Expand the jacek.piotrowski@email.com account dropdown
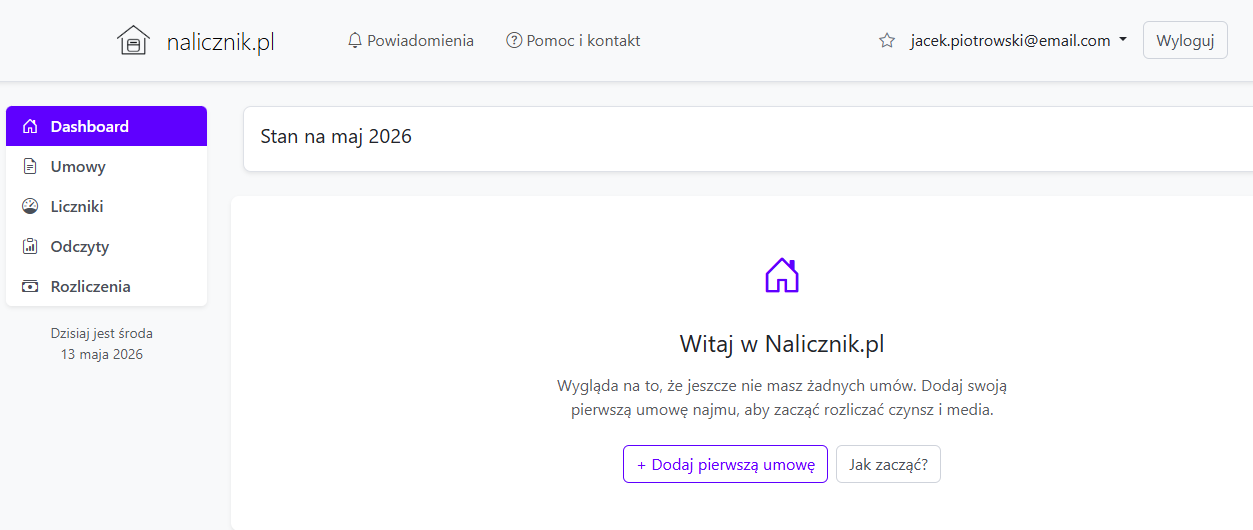The width and height of the screenshot is (1253, 530). 1018,41
